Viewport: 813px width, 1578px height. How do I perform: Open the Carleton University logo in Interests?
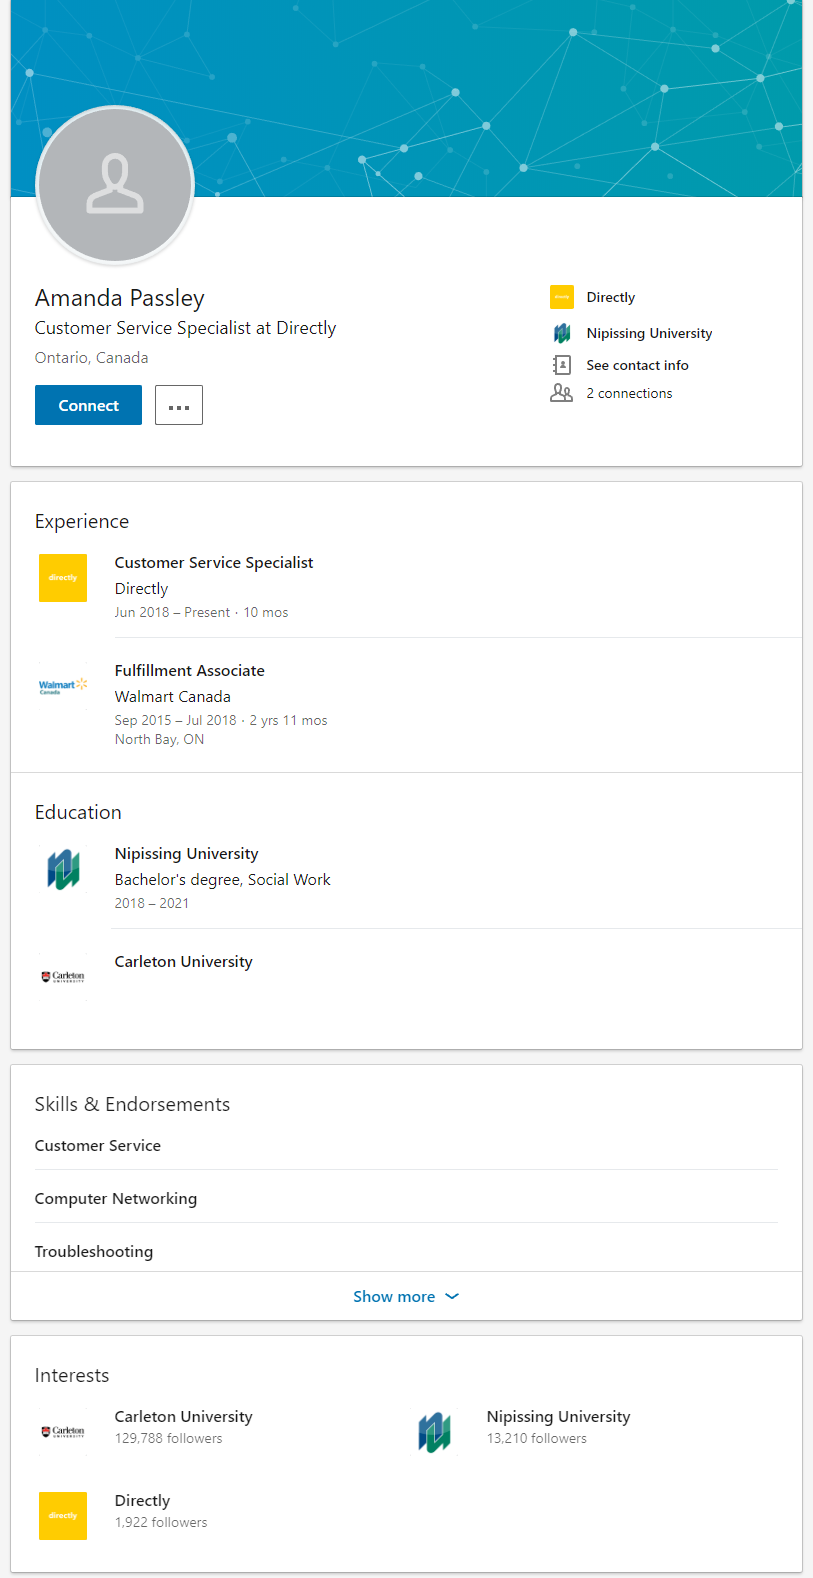pyautogui.click(x=63, y=1432)
